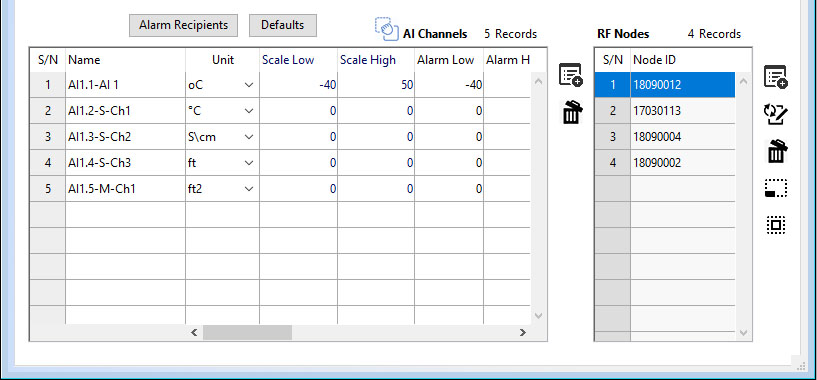Select the AI1.3-S-Ch2 name cell
Image resolution: width=817 pixels, height=380 pixels.
[125, 137]
